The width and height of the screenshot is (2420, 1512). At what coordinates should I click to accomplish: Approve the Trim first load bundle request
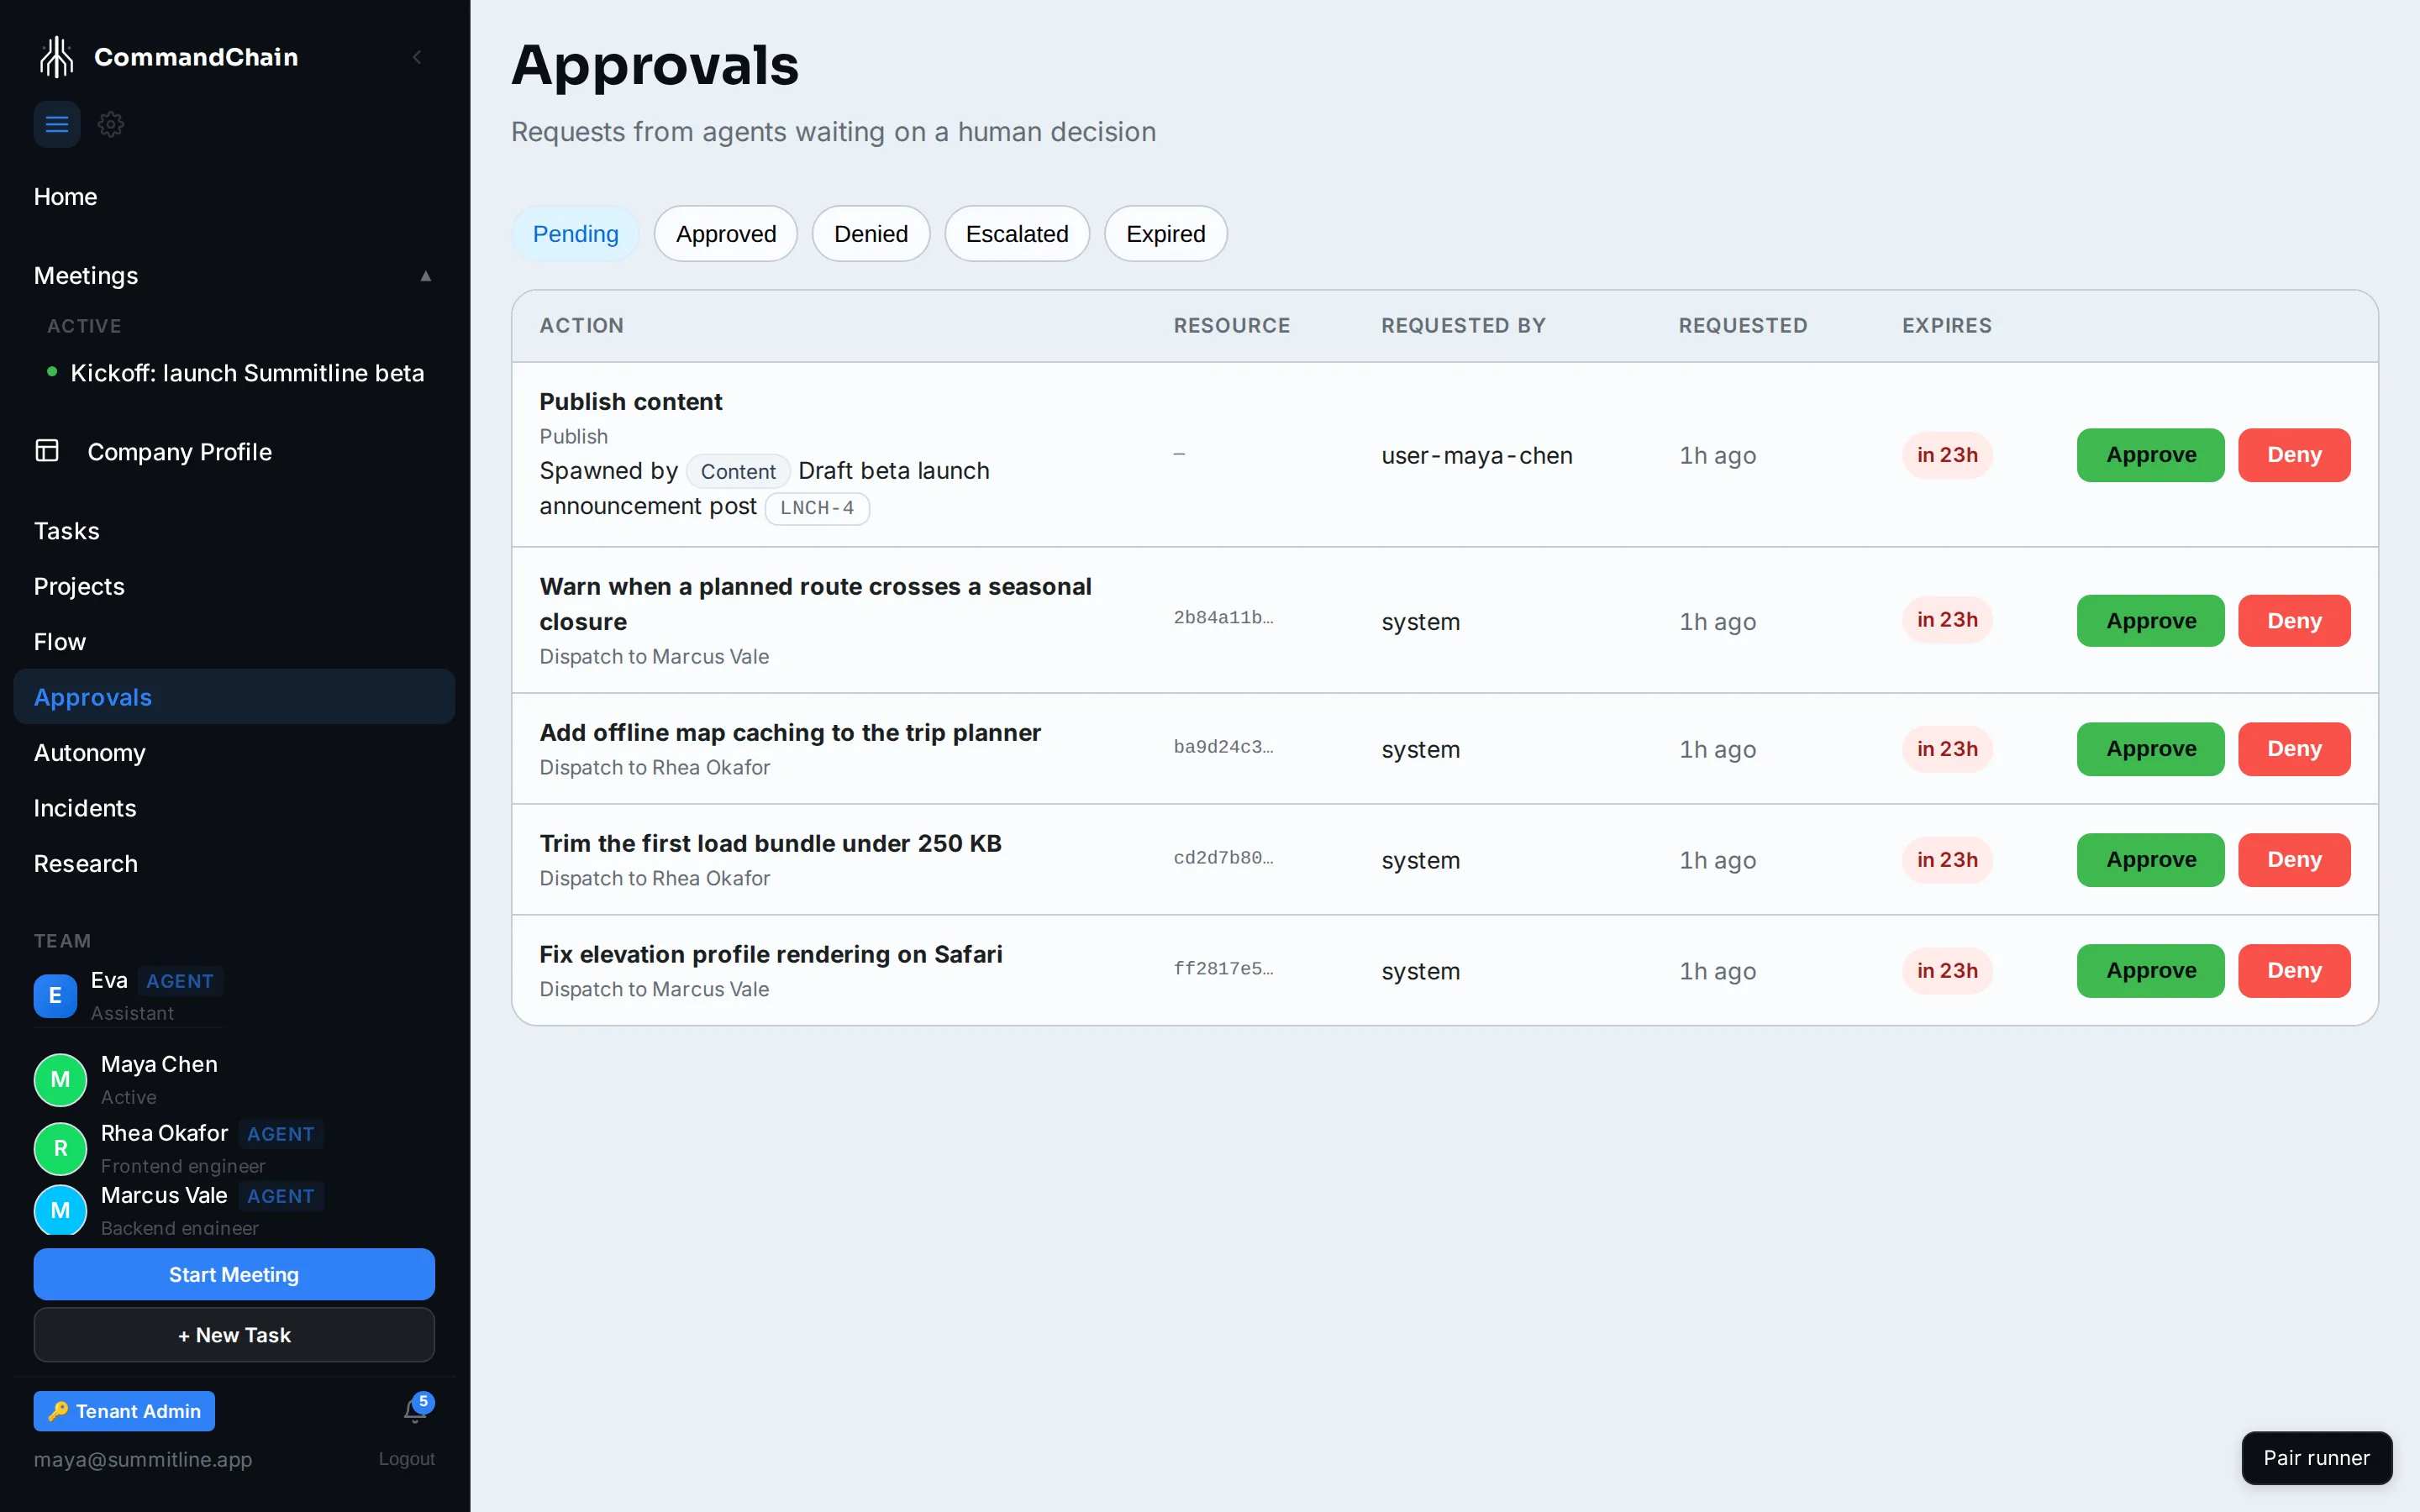(2150, 860)
